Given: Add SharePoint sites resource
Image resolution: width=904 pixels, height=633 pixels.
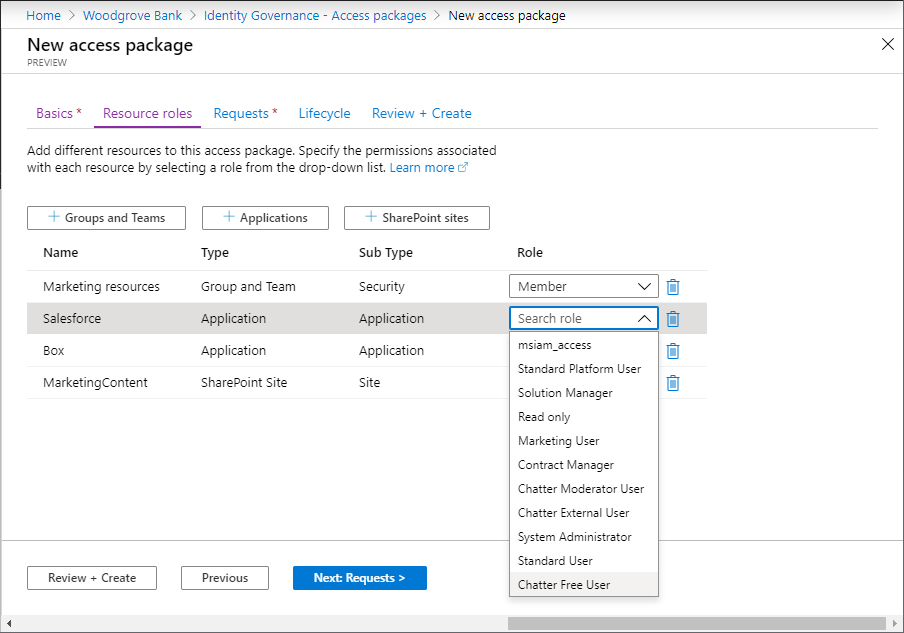Looking at the screenshot, I should point(416,218).
